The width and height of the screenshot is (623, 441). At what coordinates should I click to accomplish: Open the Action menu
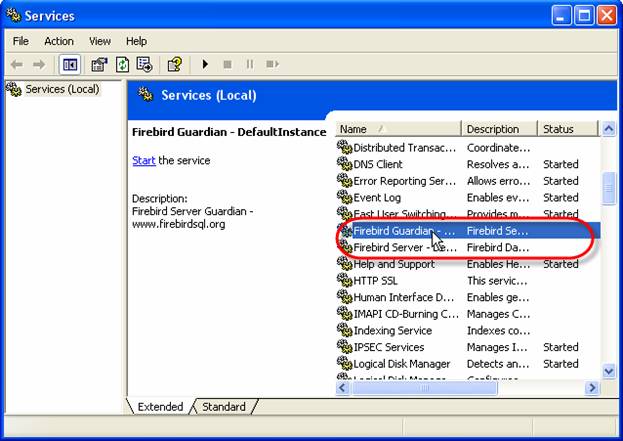[58, 41]
